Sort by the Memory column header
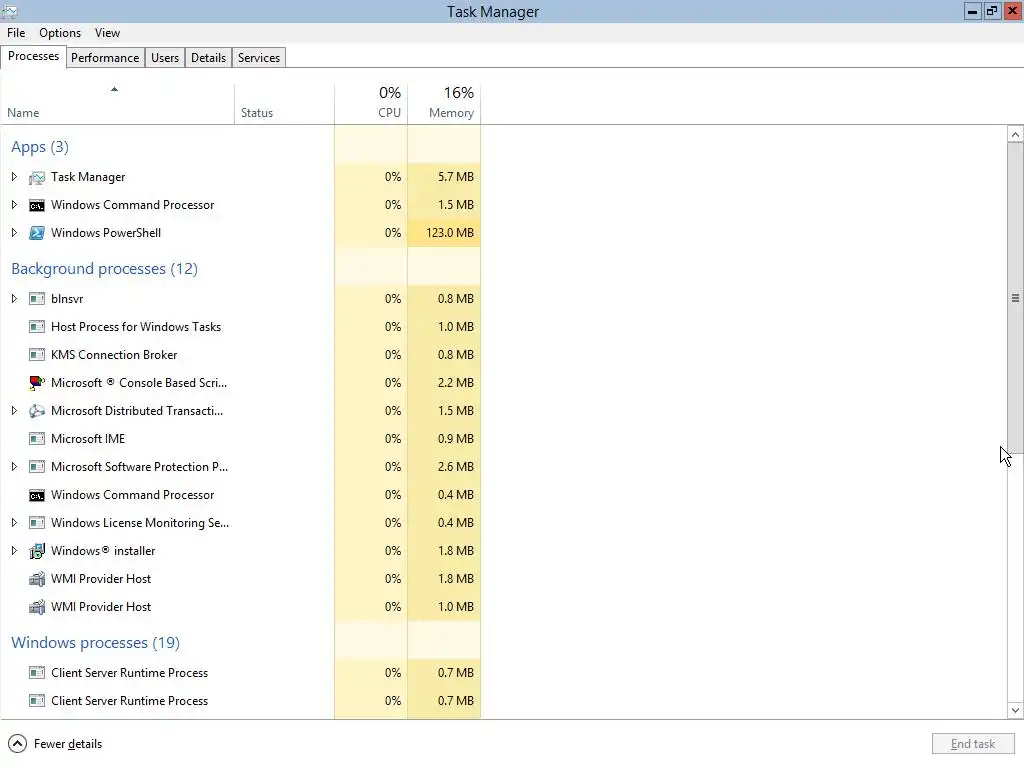Image resolution: width=1024 pixels, height=768 pixels. coord(444,104)
